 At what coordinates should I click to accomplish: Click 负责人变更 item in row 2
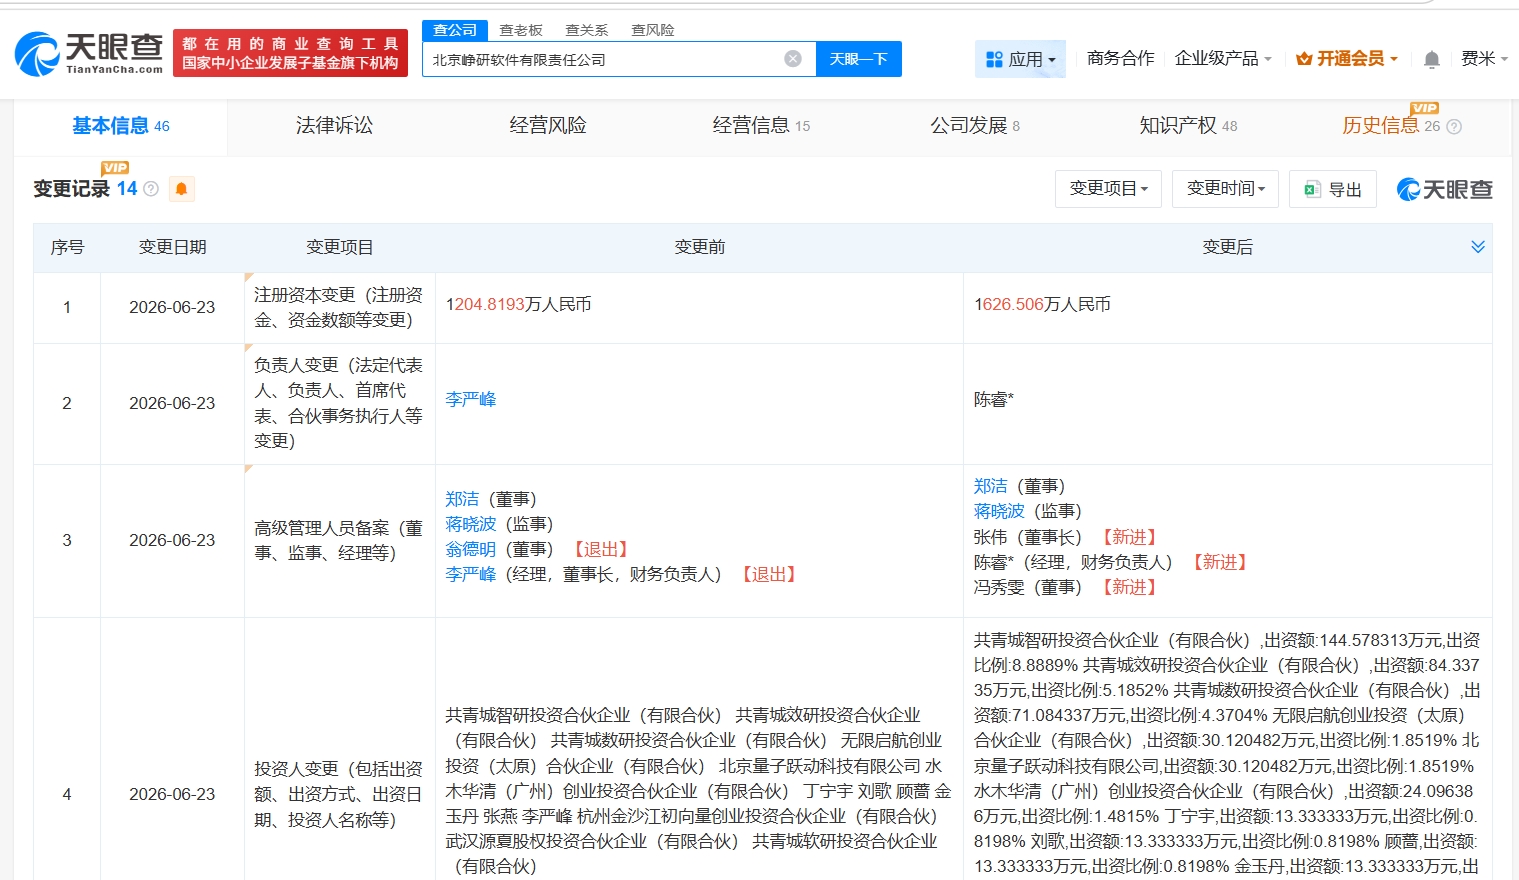point(338,403)
